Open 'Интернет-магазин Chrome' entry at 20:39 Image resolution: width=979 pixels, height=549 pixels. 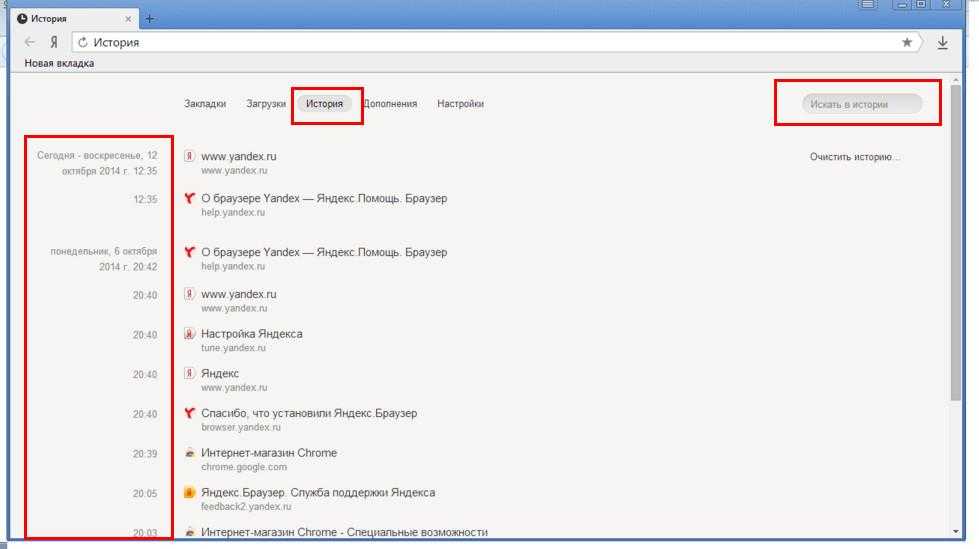269,453
